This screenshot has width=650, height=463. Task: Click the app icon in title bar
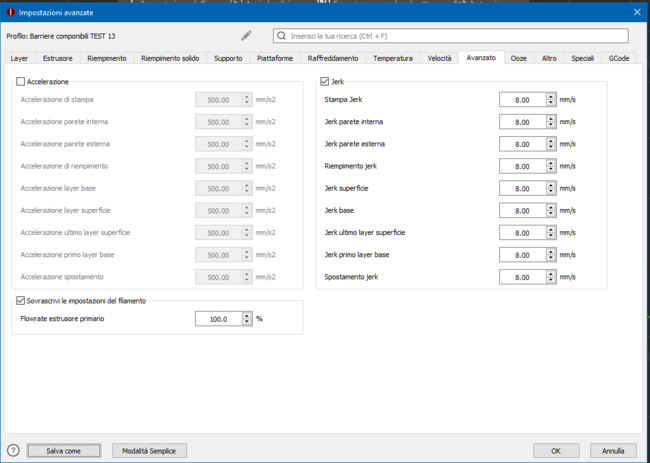[9, 10]
